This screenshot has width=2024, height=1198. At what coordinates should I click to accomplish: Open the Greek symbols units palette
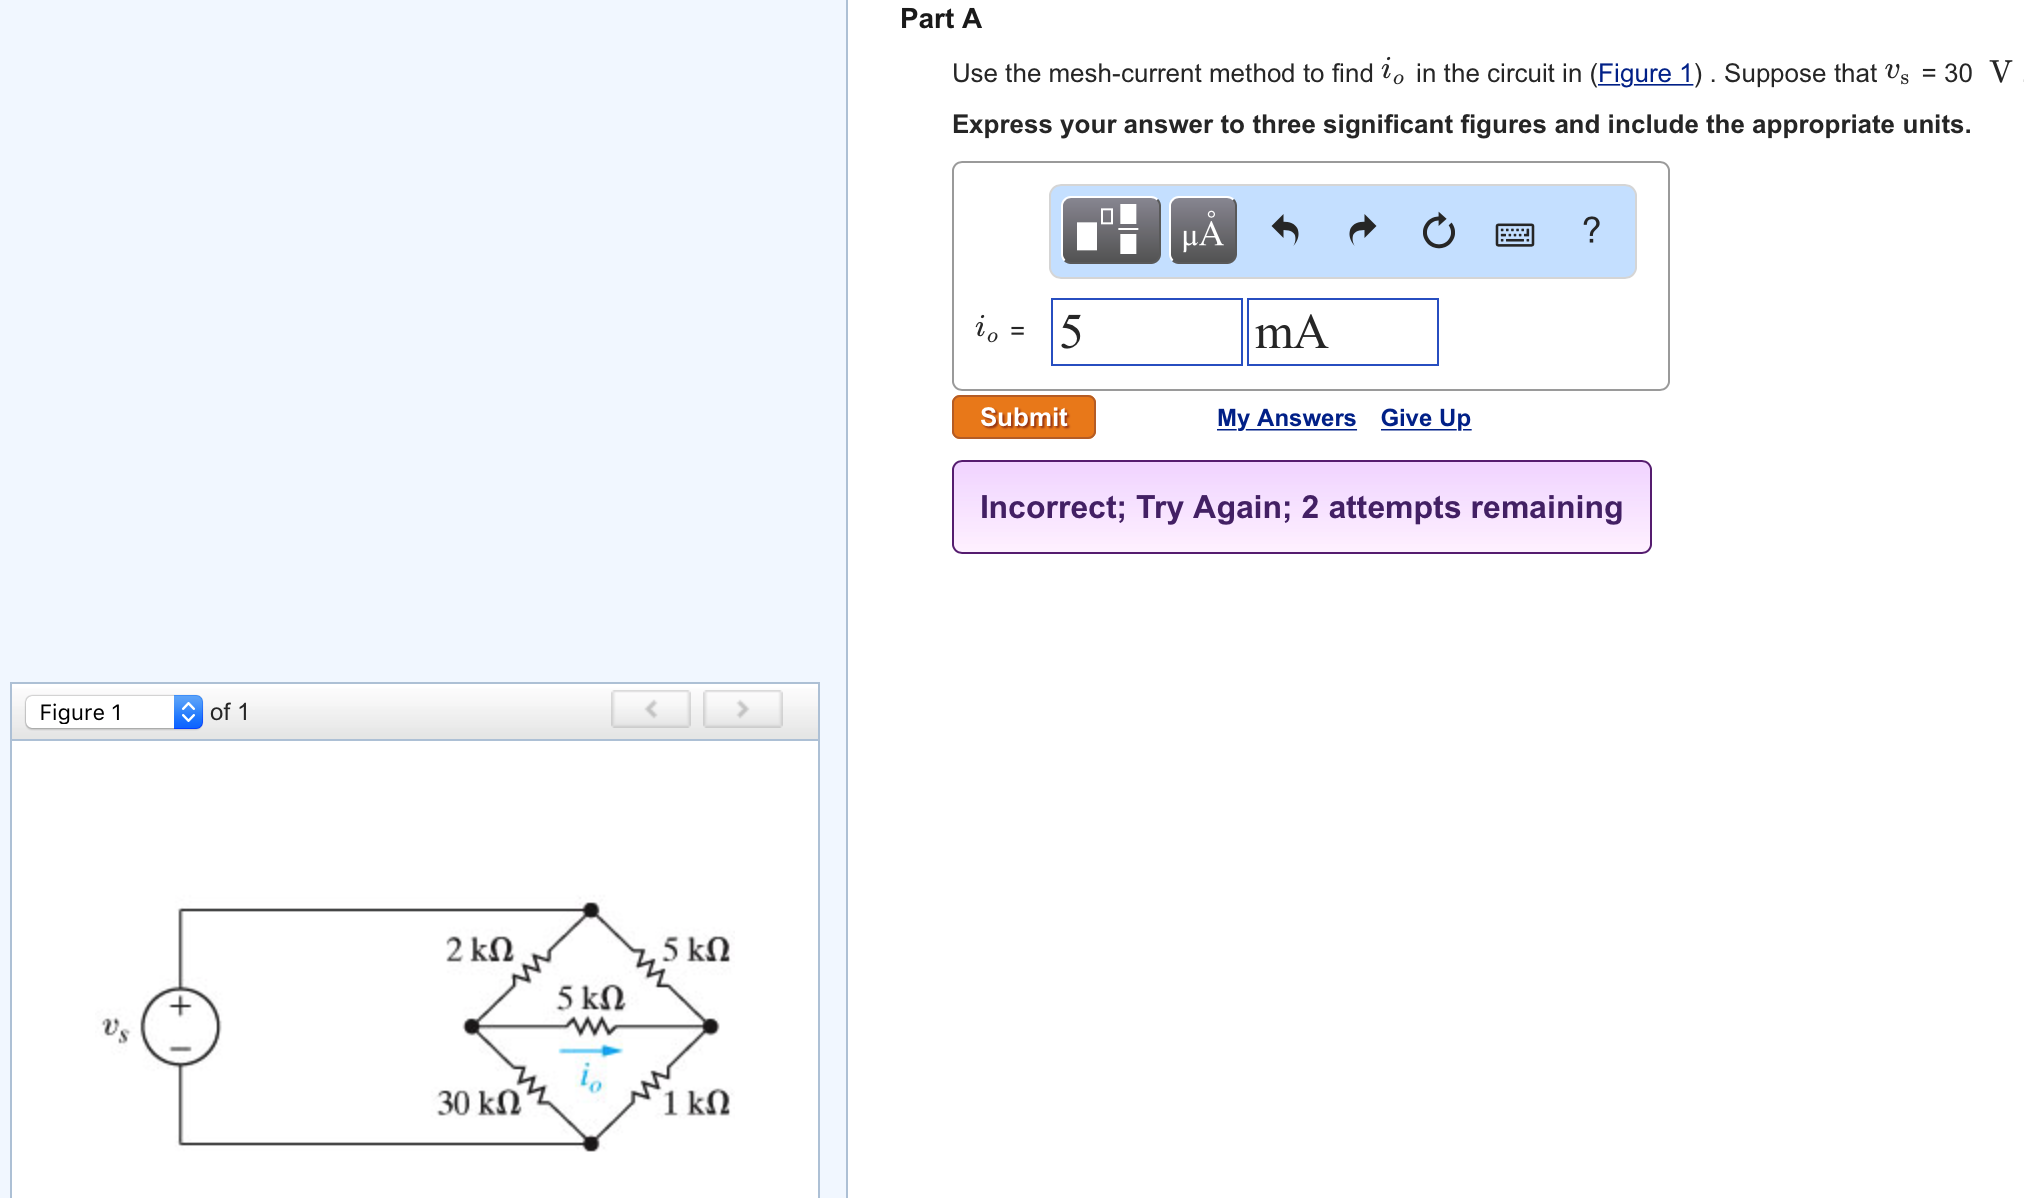[x=1202, y=231]
